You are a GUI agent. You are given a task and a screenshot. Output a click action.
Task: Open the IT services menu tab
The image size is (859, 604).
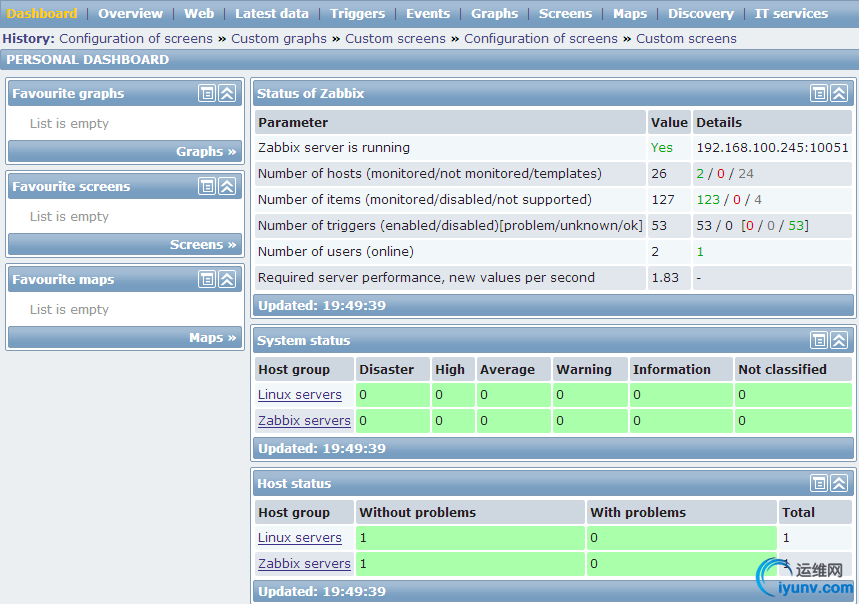point(791,14)
